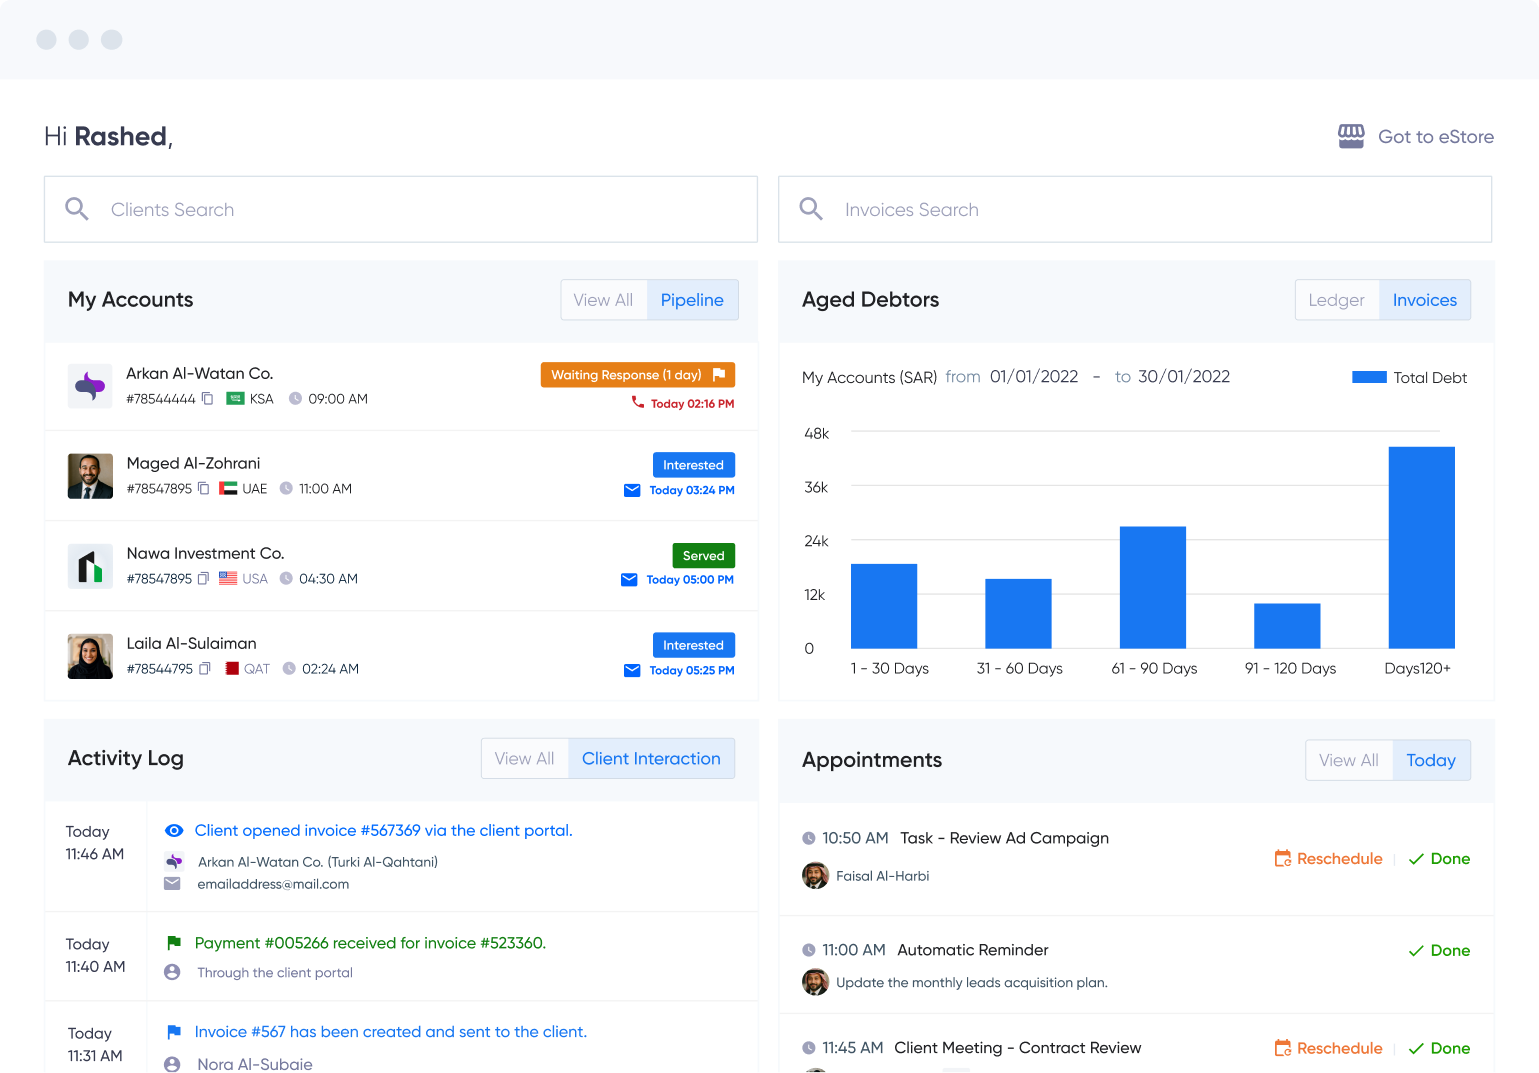Click the eye icon on the opened invoice activity
Screen dimensions: 1539x1073
coord(173,830)
